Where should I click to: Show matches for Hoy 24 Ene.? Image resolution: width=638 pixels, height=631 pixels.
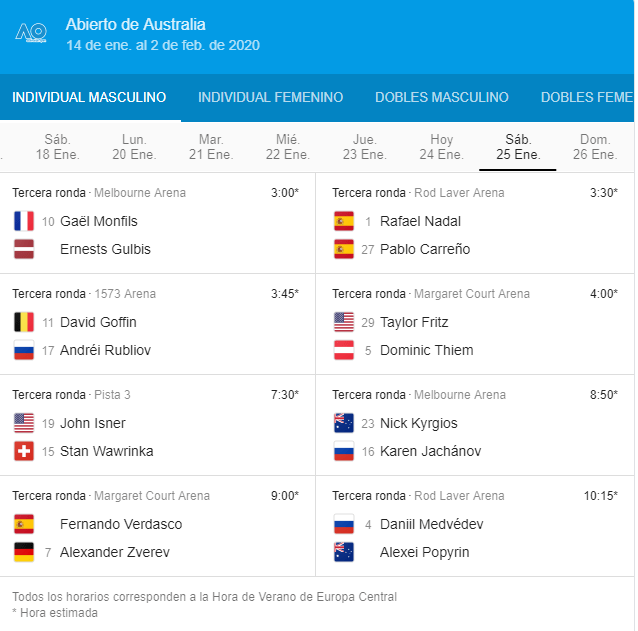pos(441,147)
